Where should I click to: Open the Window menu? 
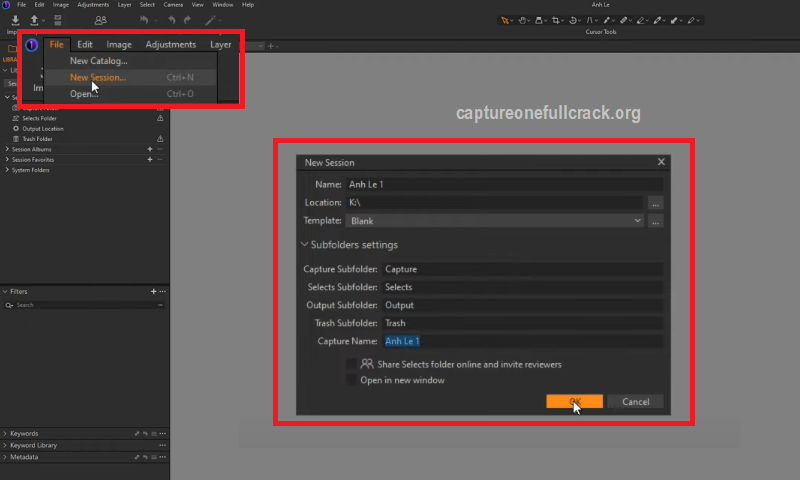tap(222, 5)
